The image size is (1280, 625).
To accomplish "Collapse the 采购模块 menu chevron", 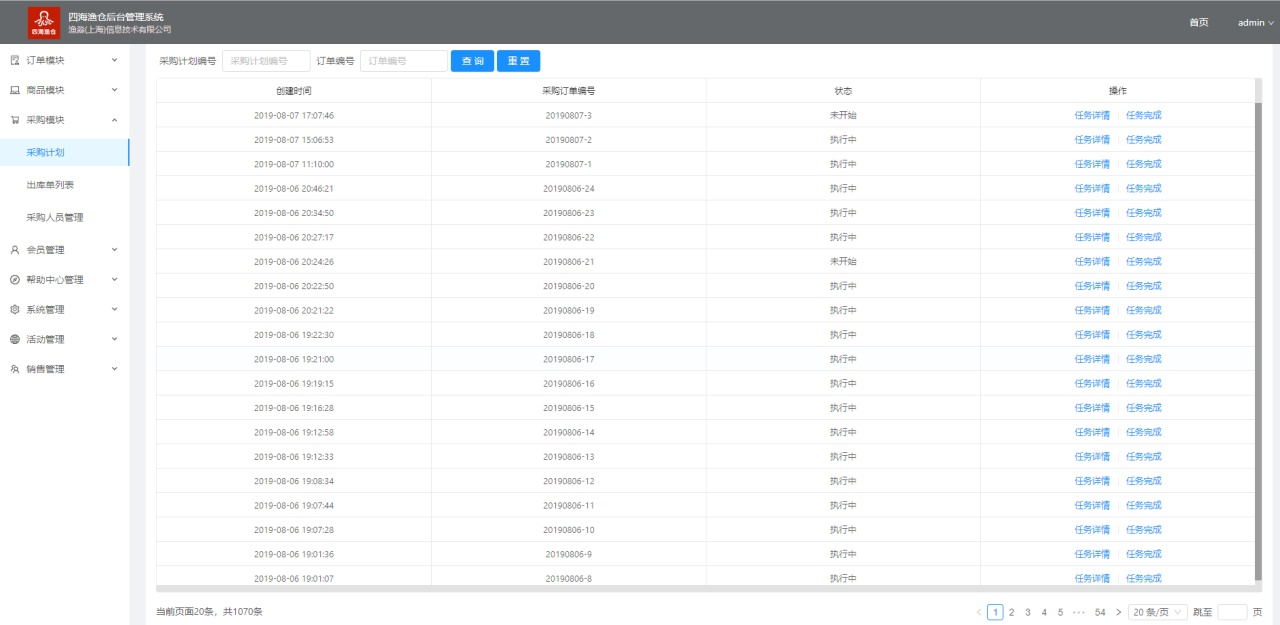I will (114, 120).
